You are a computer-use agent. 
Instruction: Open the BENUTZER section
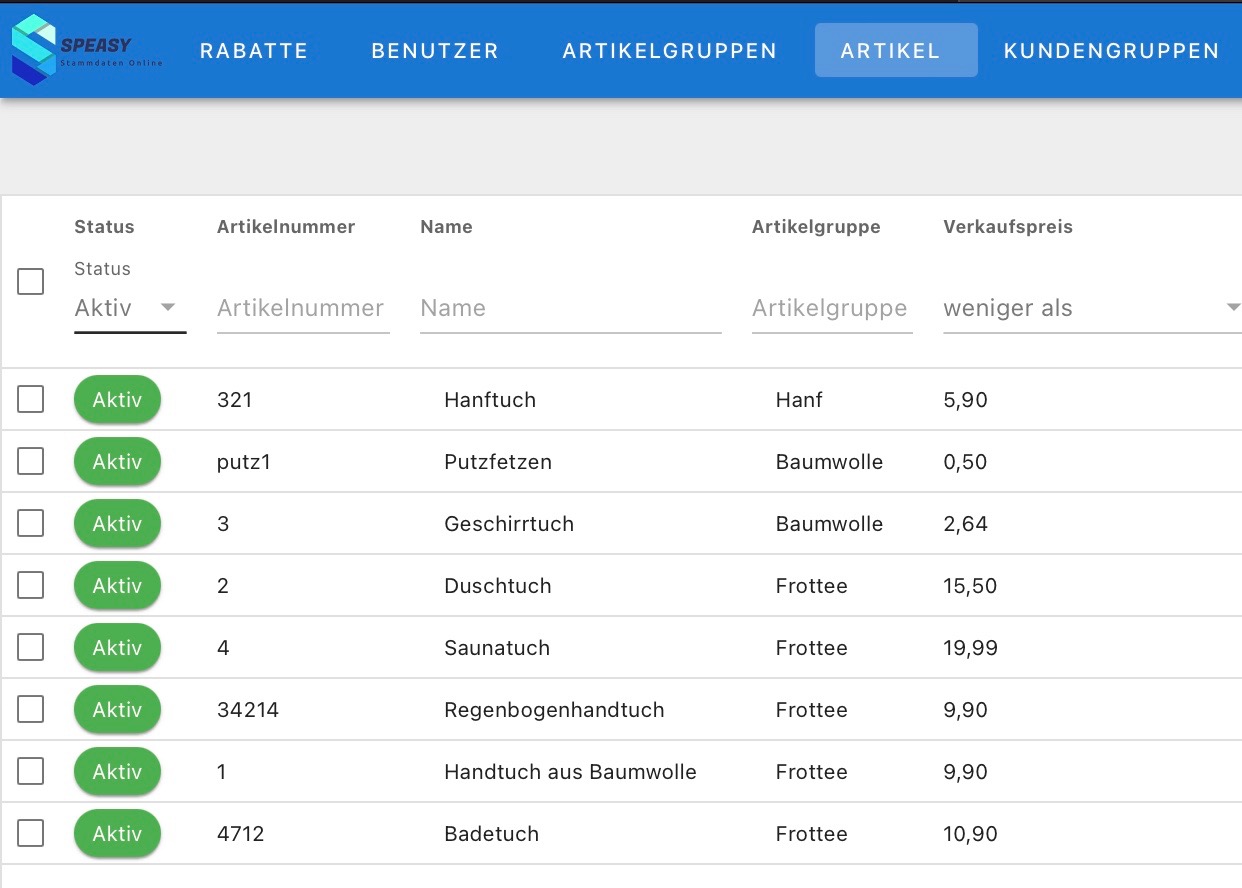[434, 50]
